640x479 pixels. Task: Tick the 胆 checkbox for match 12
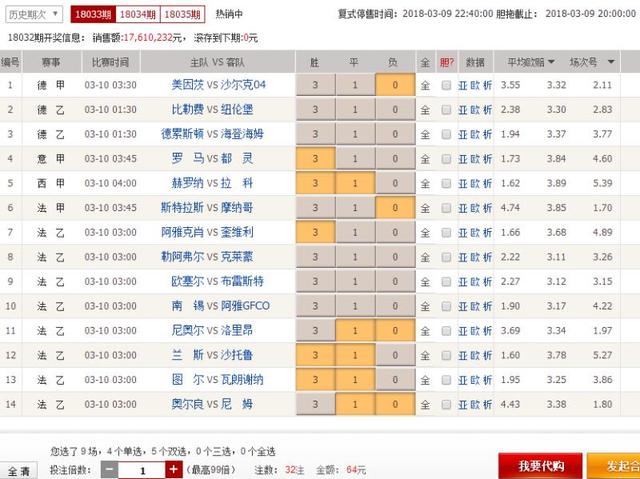click(x=446, y=355)
